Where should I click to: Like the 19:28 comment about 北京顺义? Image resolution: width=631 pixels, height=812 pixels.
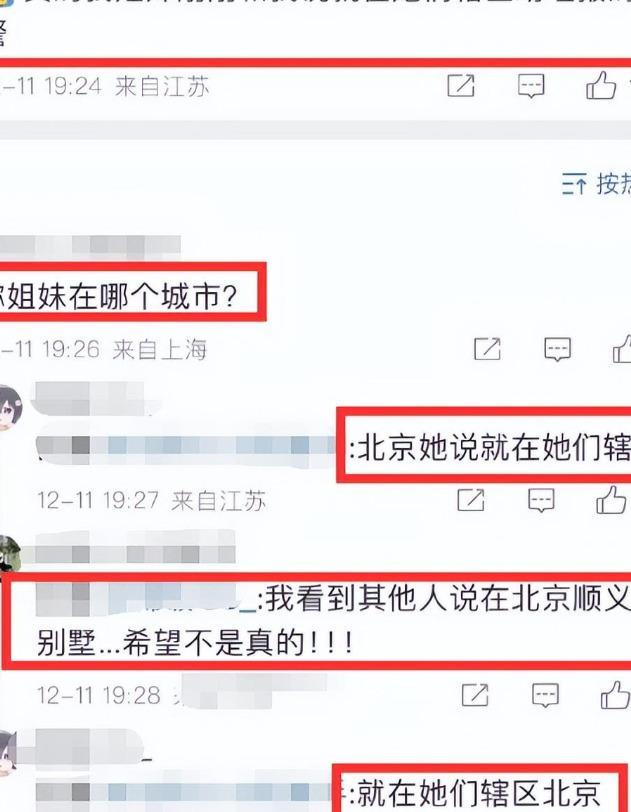[615, 695]
